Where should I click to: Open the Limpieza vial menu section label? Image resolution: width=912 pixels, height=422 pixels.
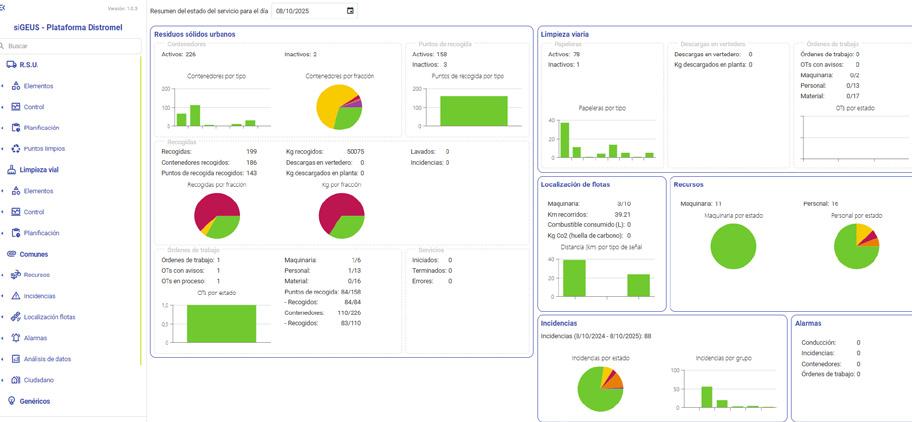click(x=39, y=170)
